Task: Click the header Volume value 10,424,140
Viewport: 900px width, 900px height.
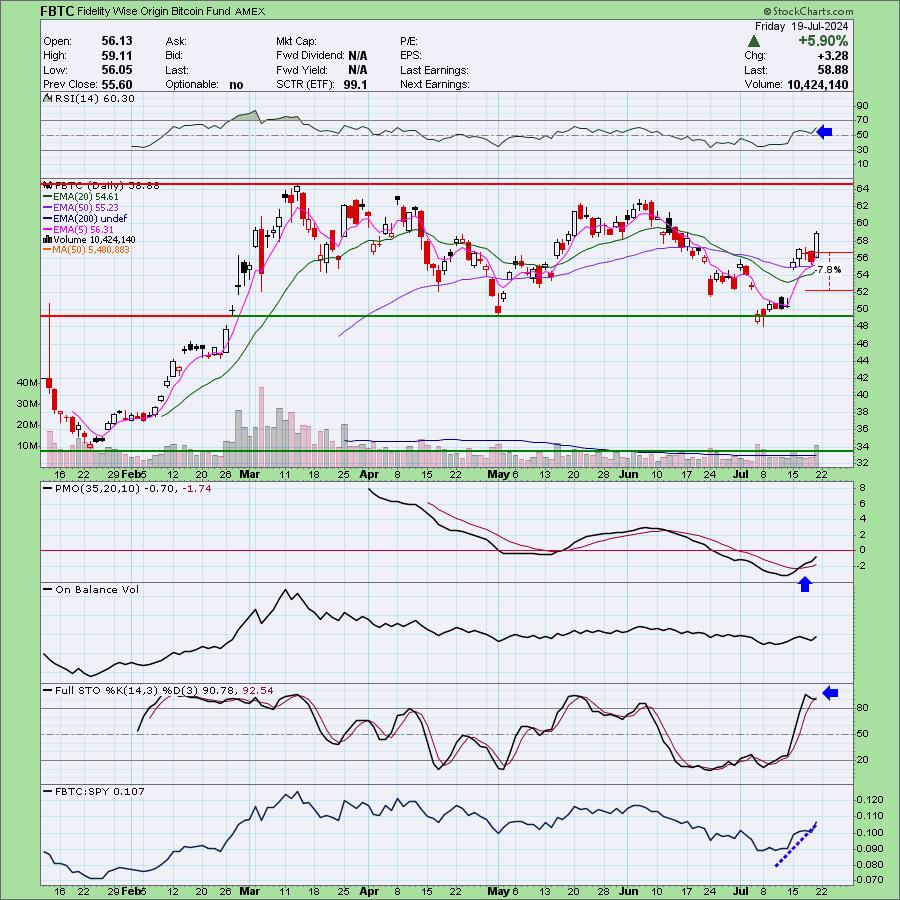Action: click(817, 84)
